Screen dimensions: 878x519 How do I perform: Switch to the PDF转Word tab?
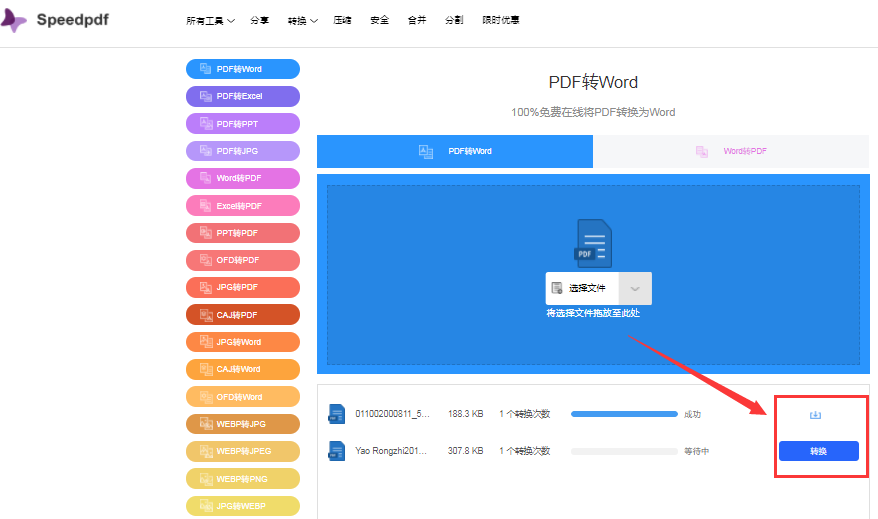coord(455,151)
